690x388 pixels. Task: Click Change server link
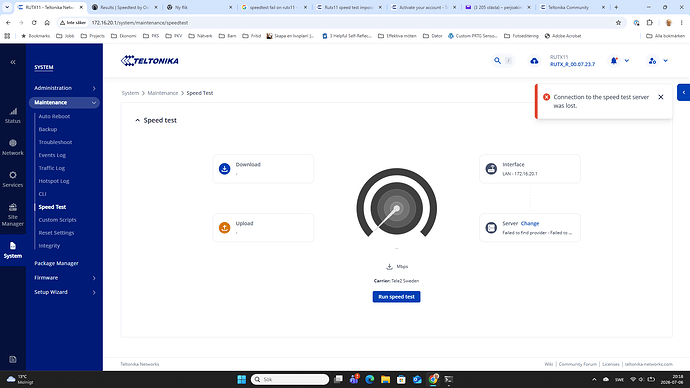pos(530,223)
